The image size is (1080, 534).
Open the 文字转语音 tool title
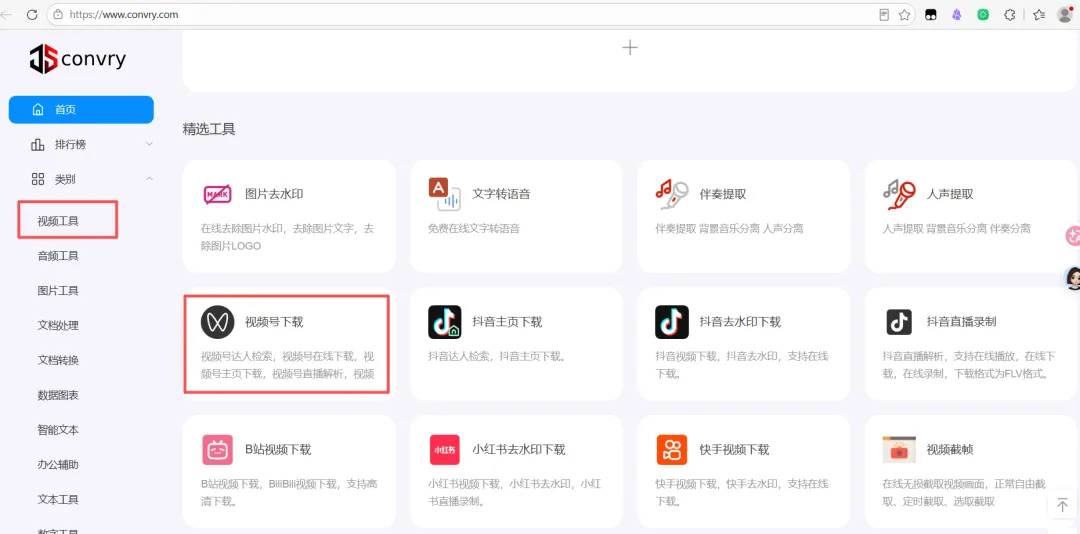pyautogui.click(x=501, y=194)
